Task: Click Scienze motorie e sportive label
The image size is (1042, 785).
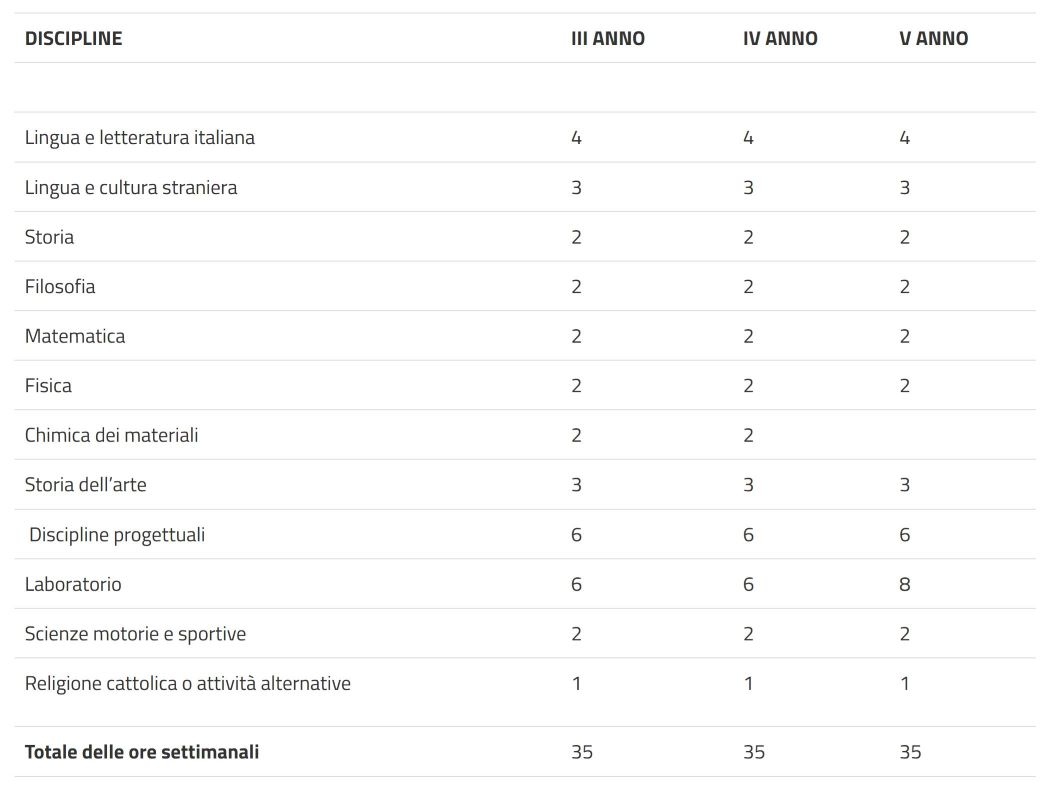Action: point(136,634)
